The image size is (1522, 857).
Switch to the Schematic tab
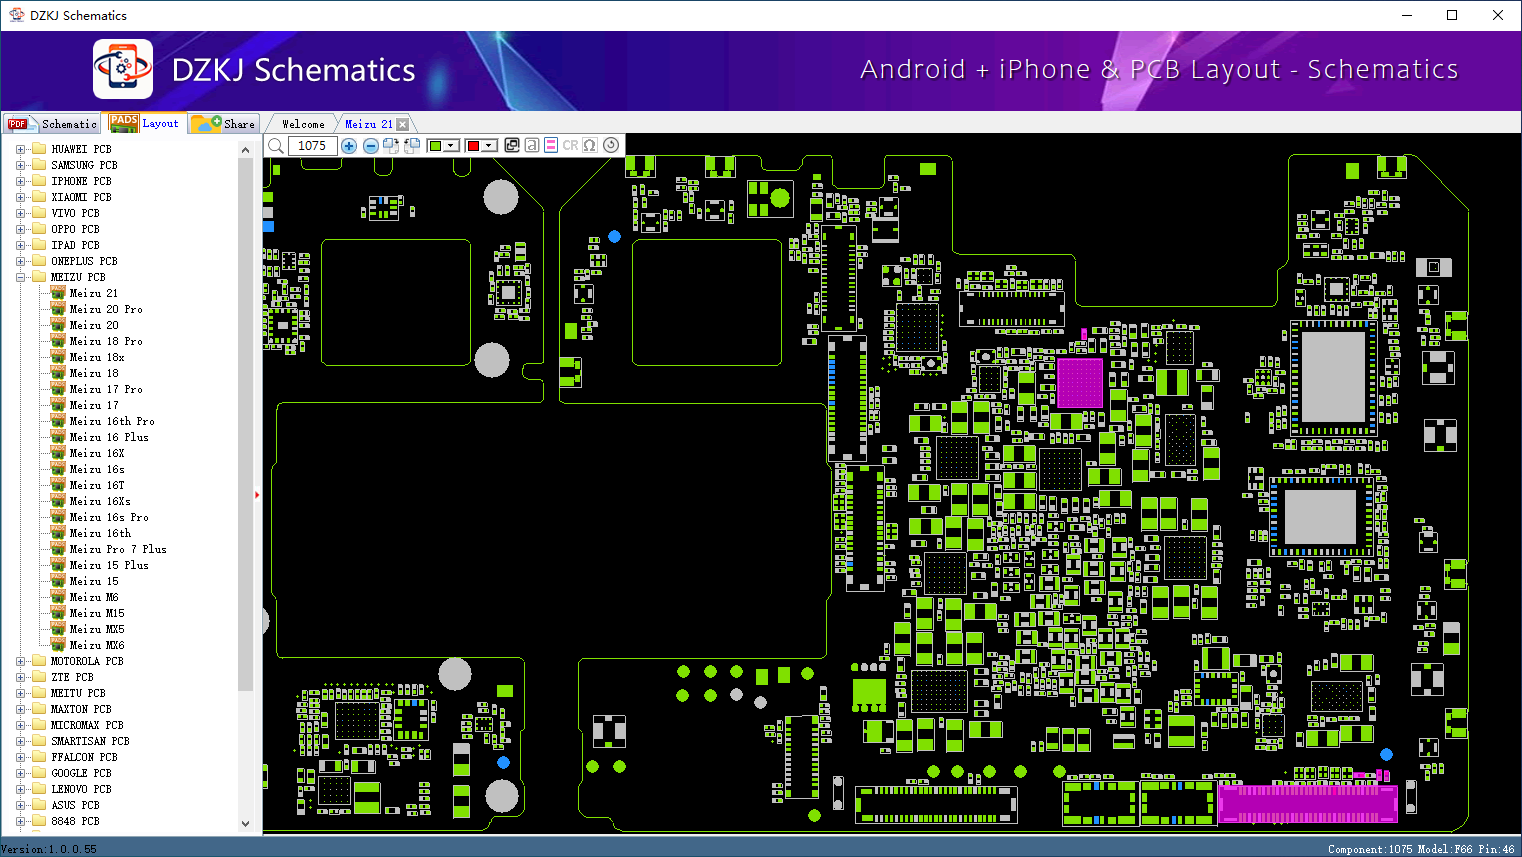[x=52, y=124]
